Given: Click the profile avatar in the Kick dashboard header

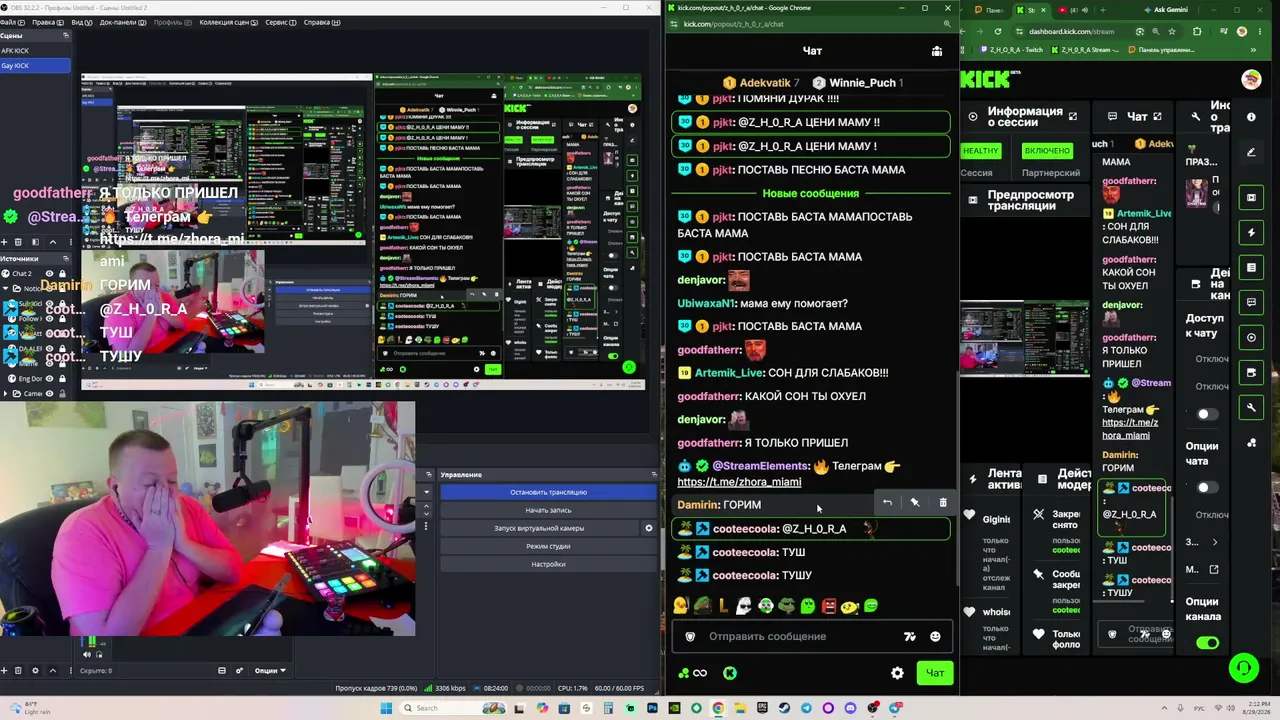Looking at the screenshot, I should pyautogui.click(x=1251, y=80).
